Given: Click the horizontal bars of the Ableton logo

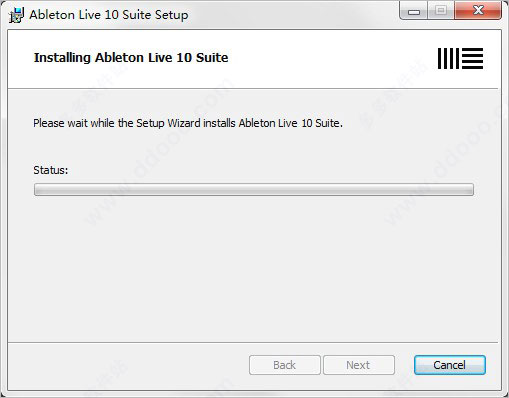Looking at the screenshot, I should (472, 58).
